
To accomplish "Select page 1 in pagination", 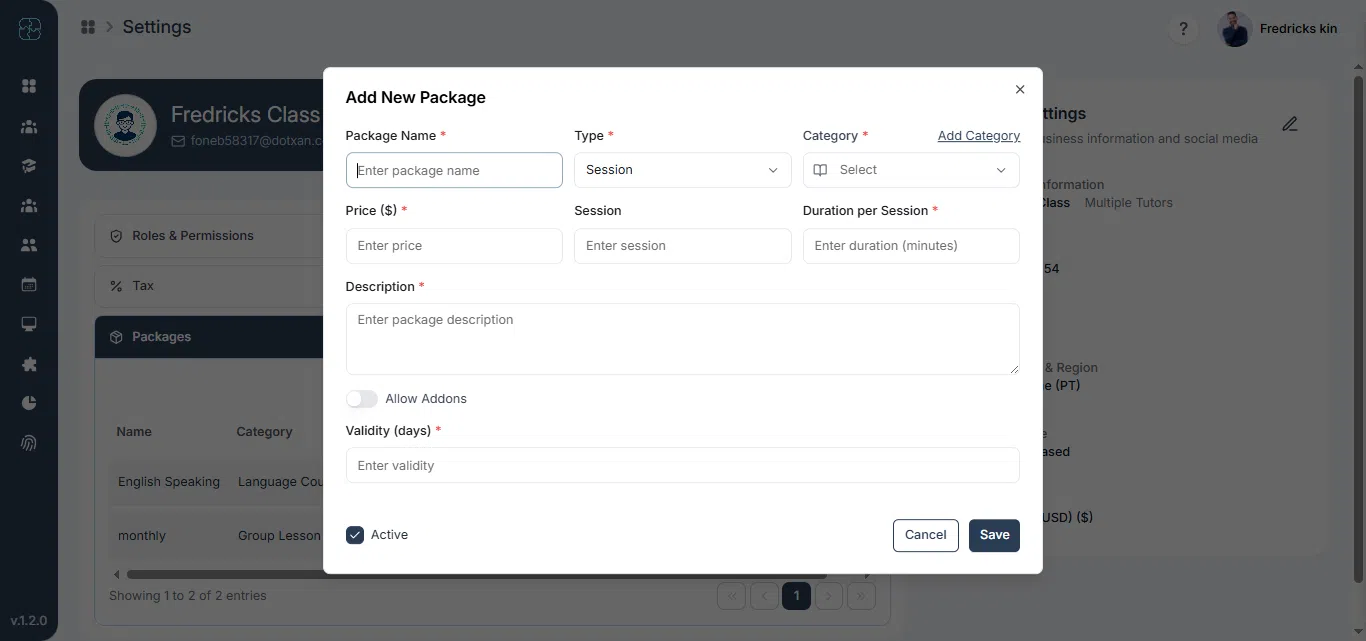I will tap(796, 596).
